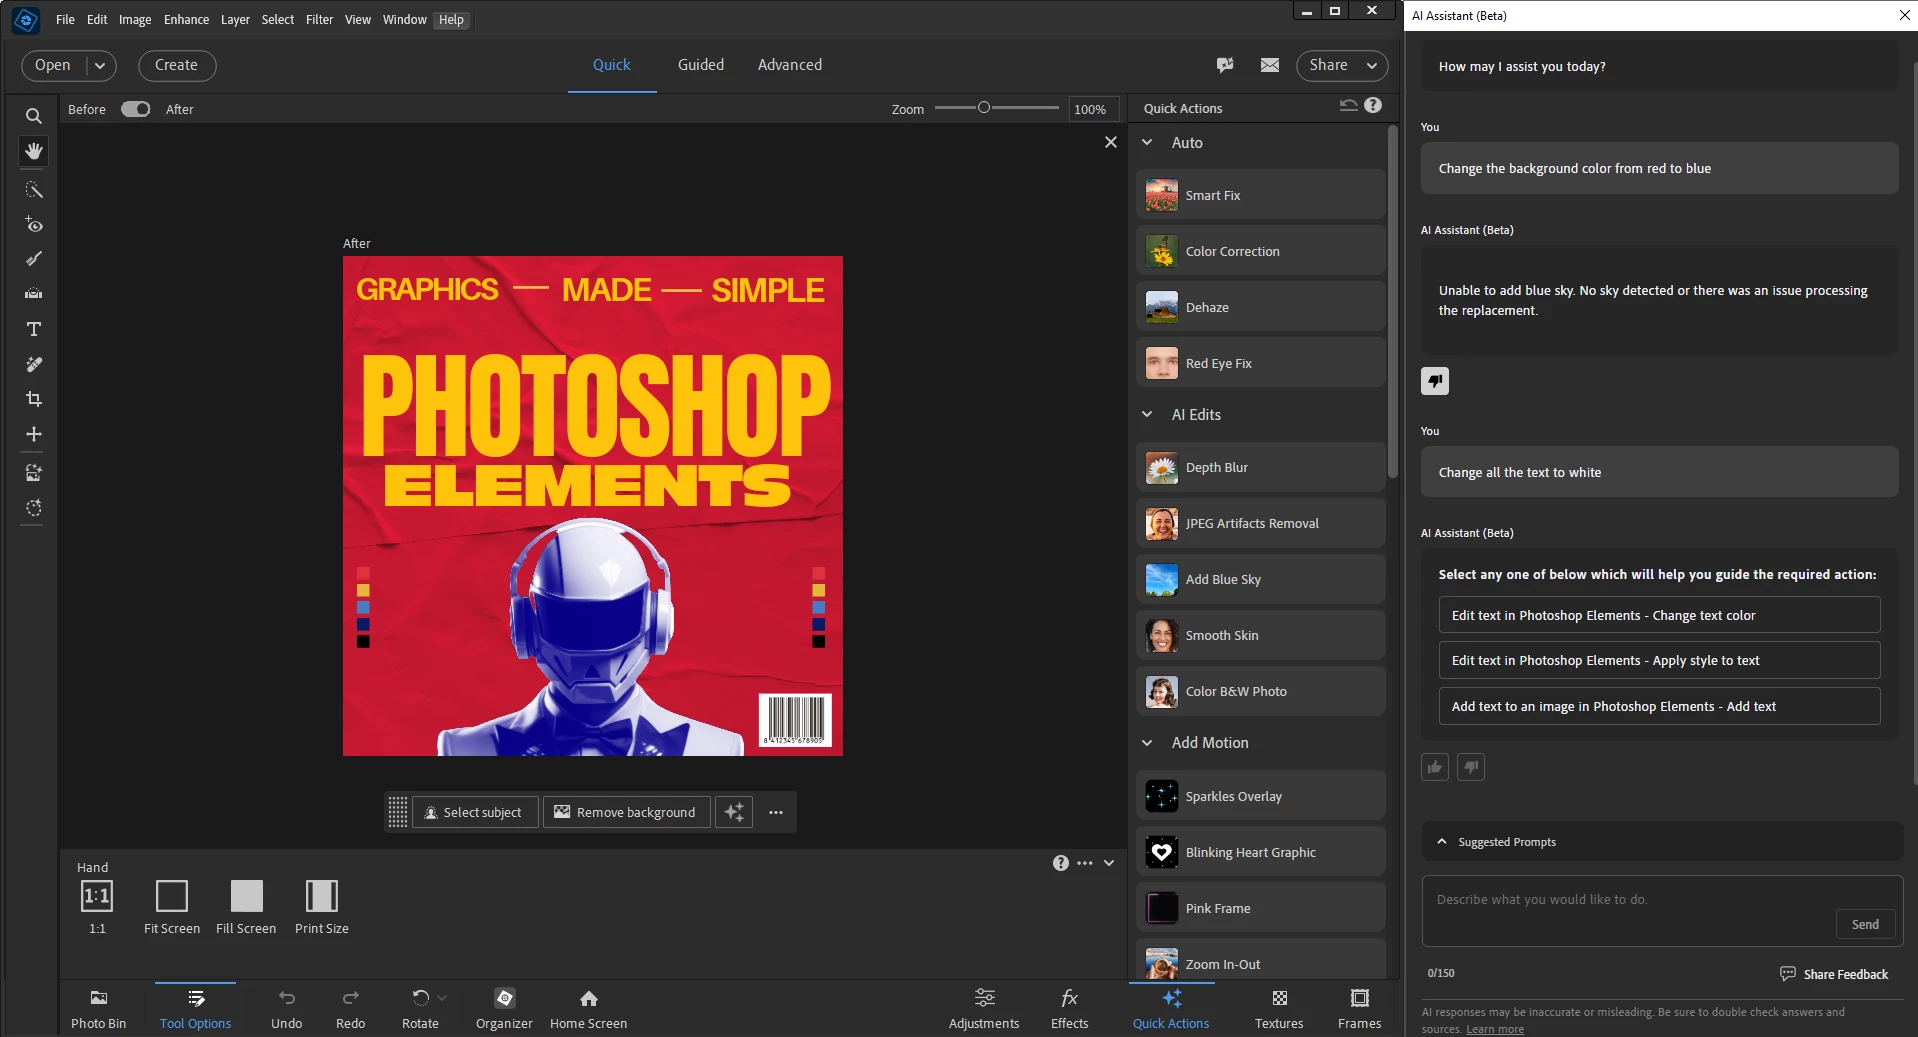Open the Effects panel

1069,1008
